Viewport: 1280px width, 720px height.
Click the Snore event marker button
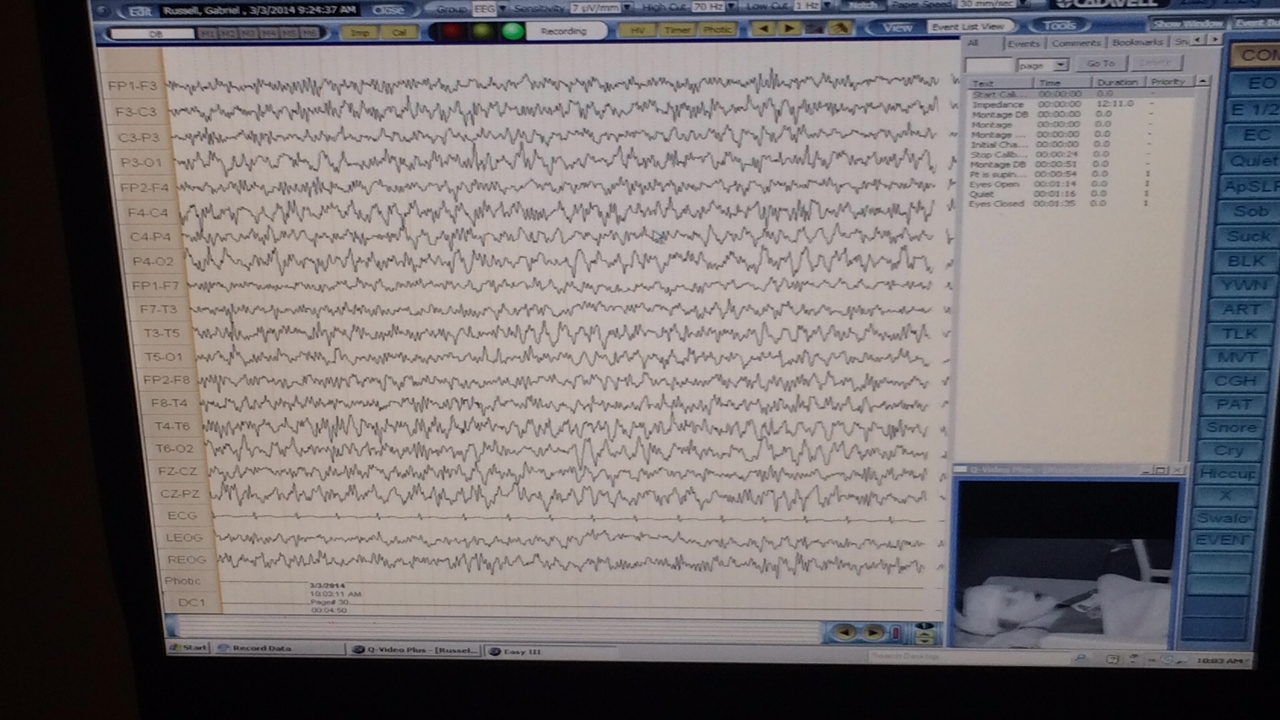pos(1231,428)
